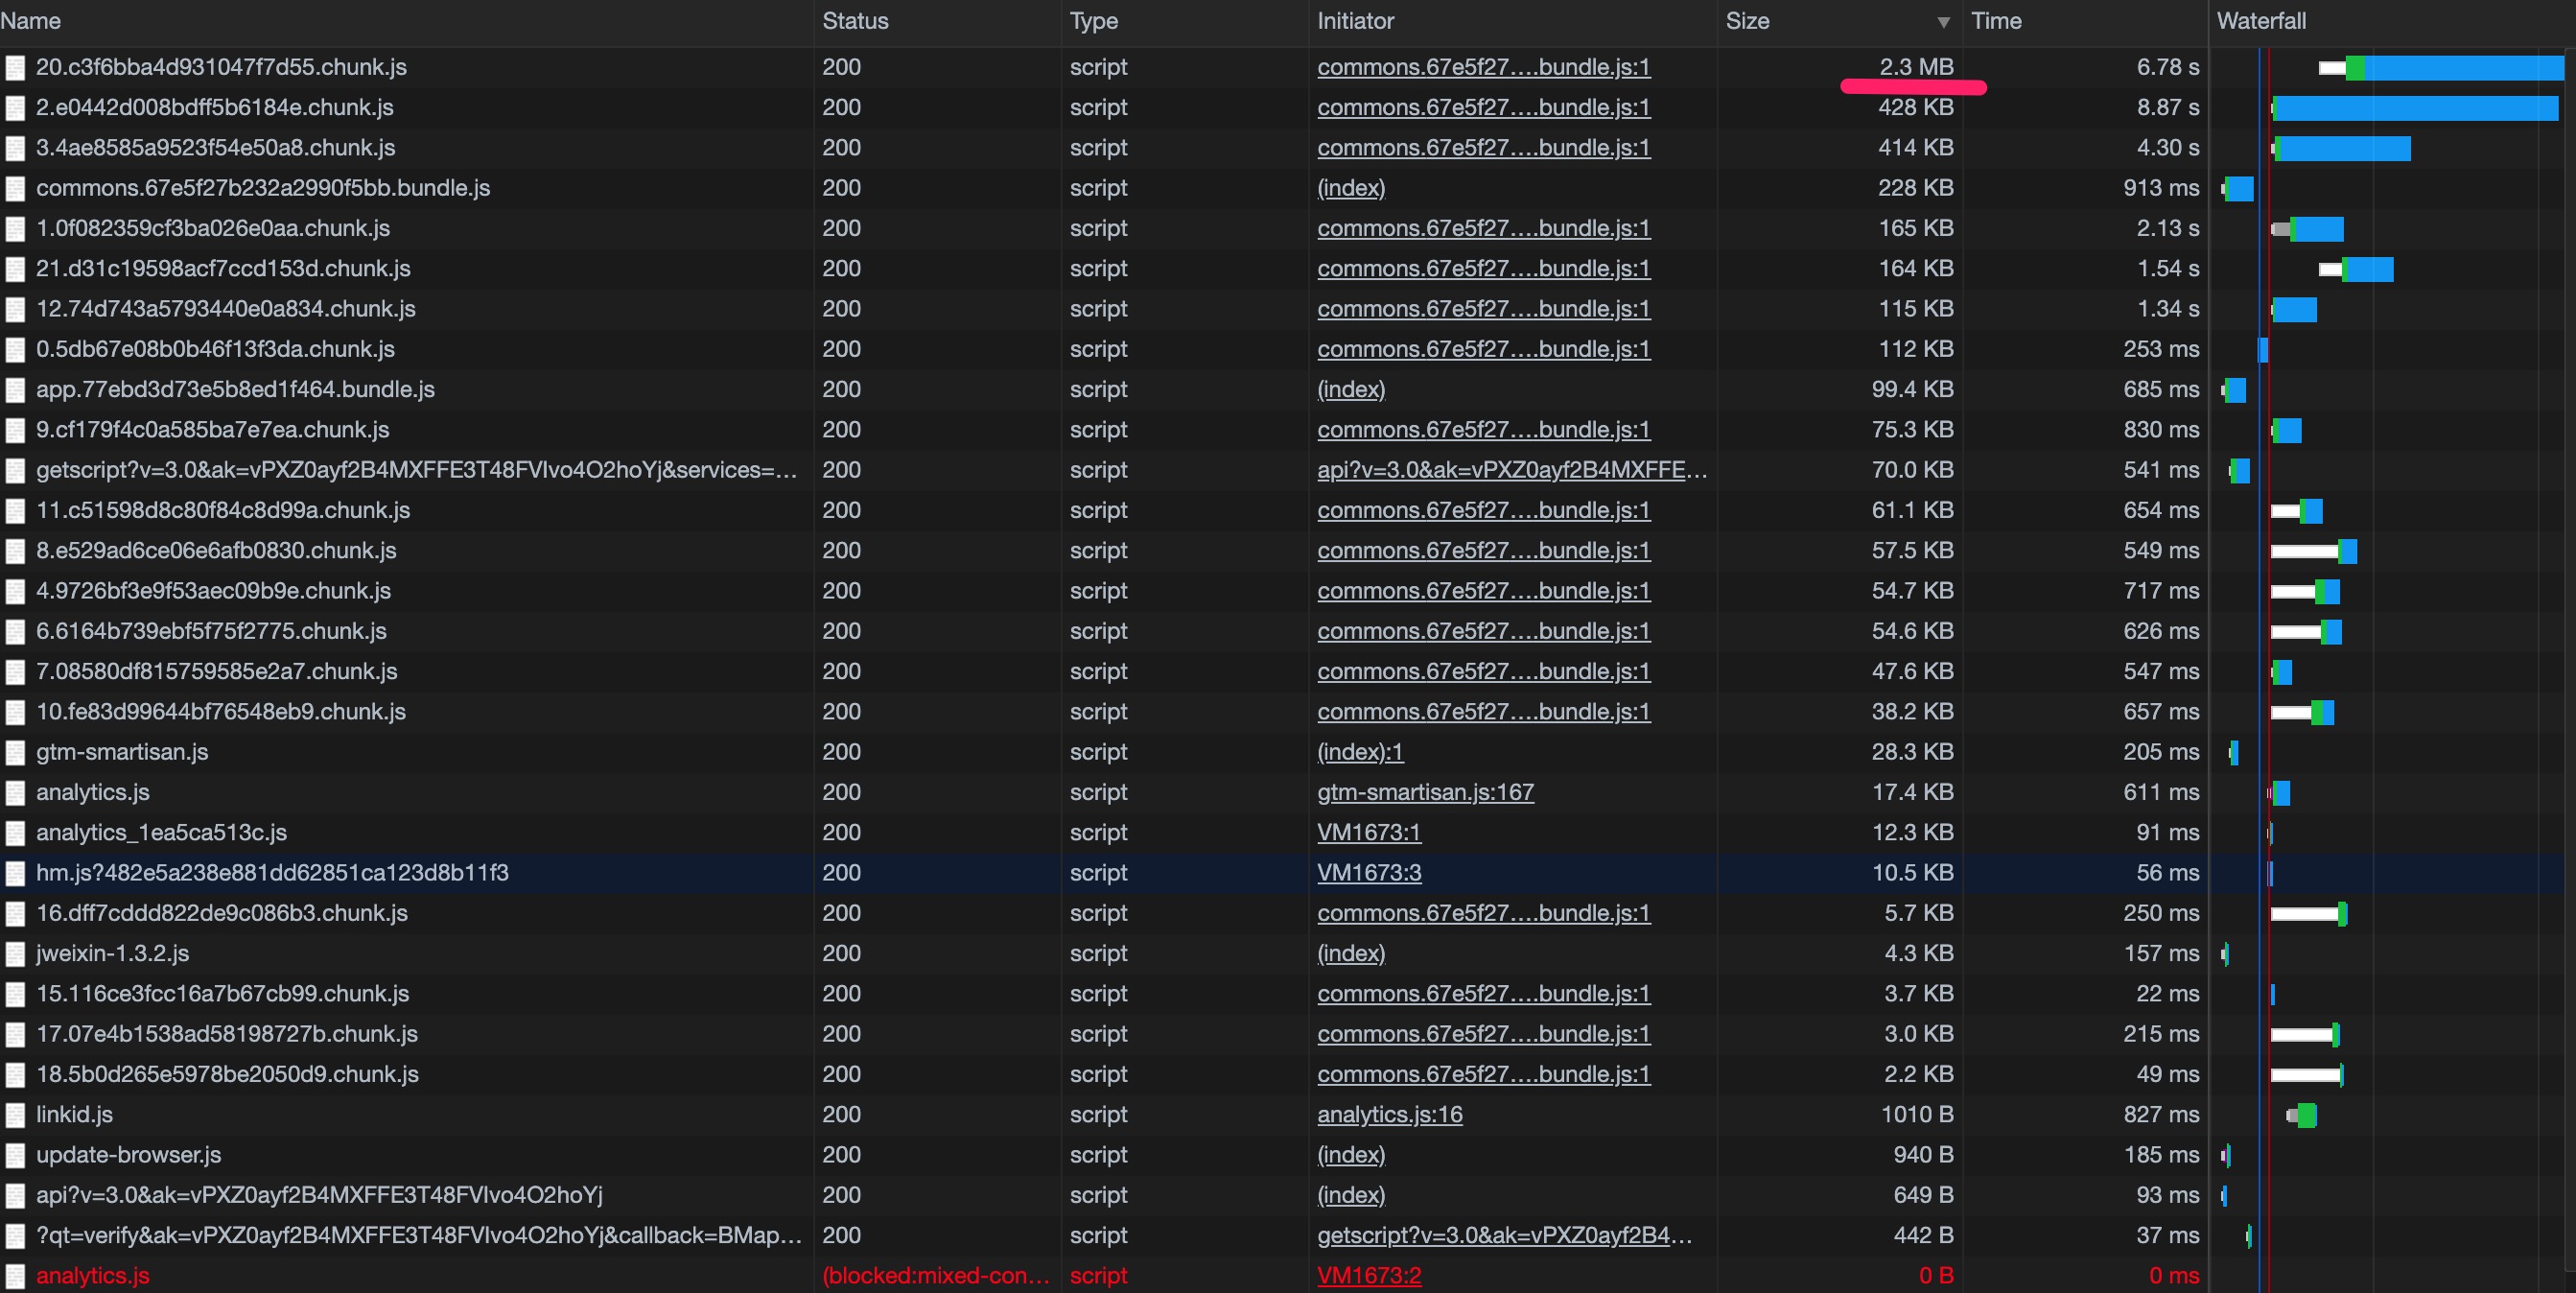2576x1293 pixels.
Task: Open analytics.js:16 initiator link
Action: point(1389,1114)
